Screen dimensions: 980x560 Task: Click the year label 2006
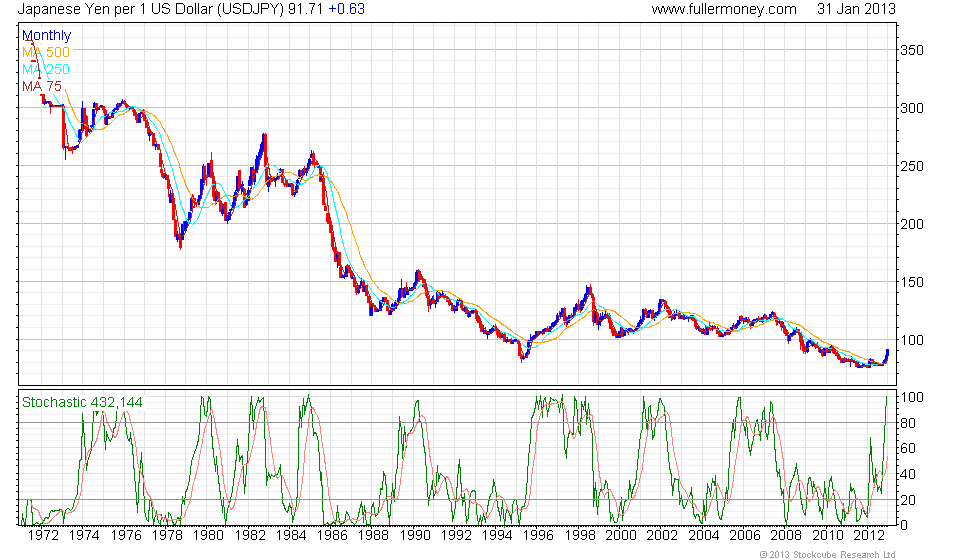click(744, 536)
